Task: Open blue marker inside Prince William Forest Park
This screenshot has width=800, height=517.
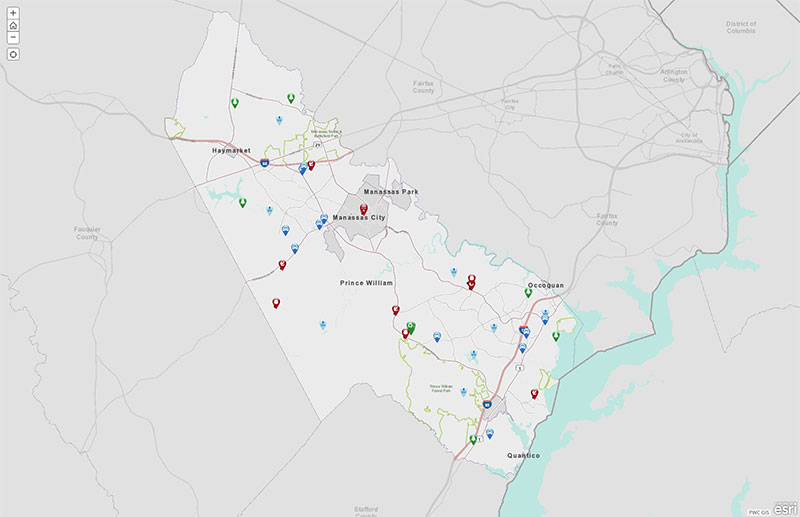Action: [463, 391]
